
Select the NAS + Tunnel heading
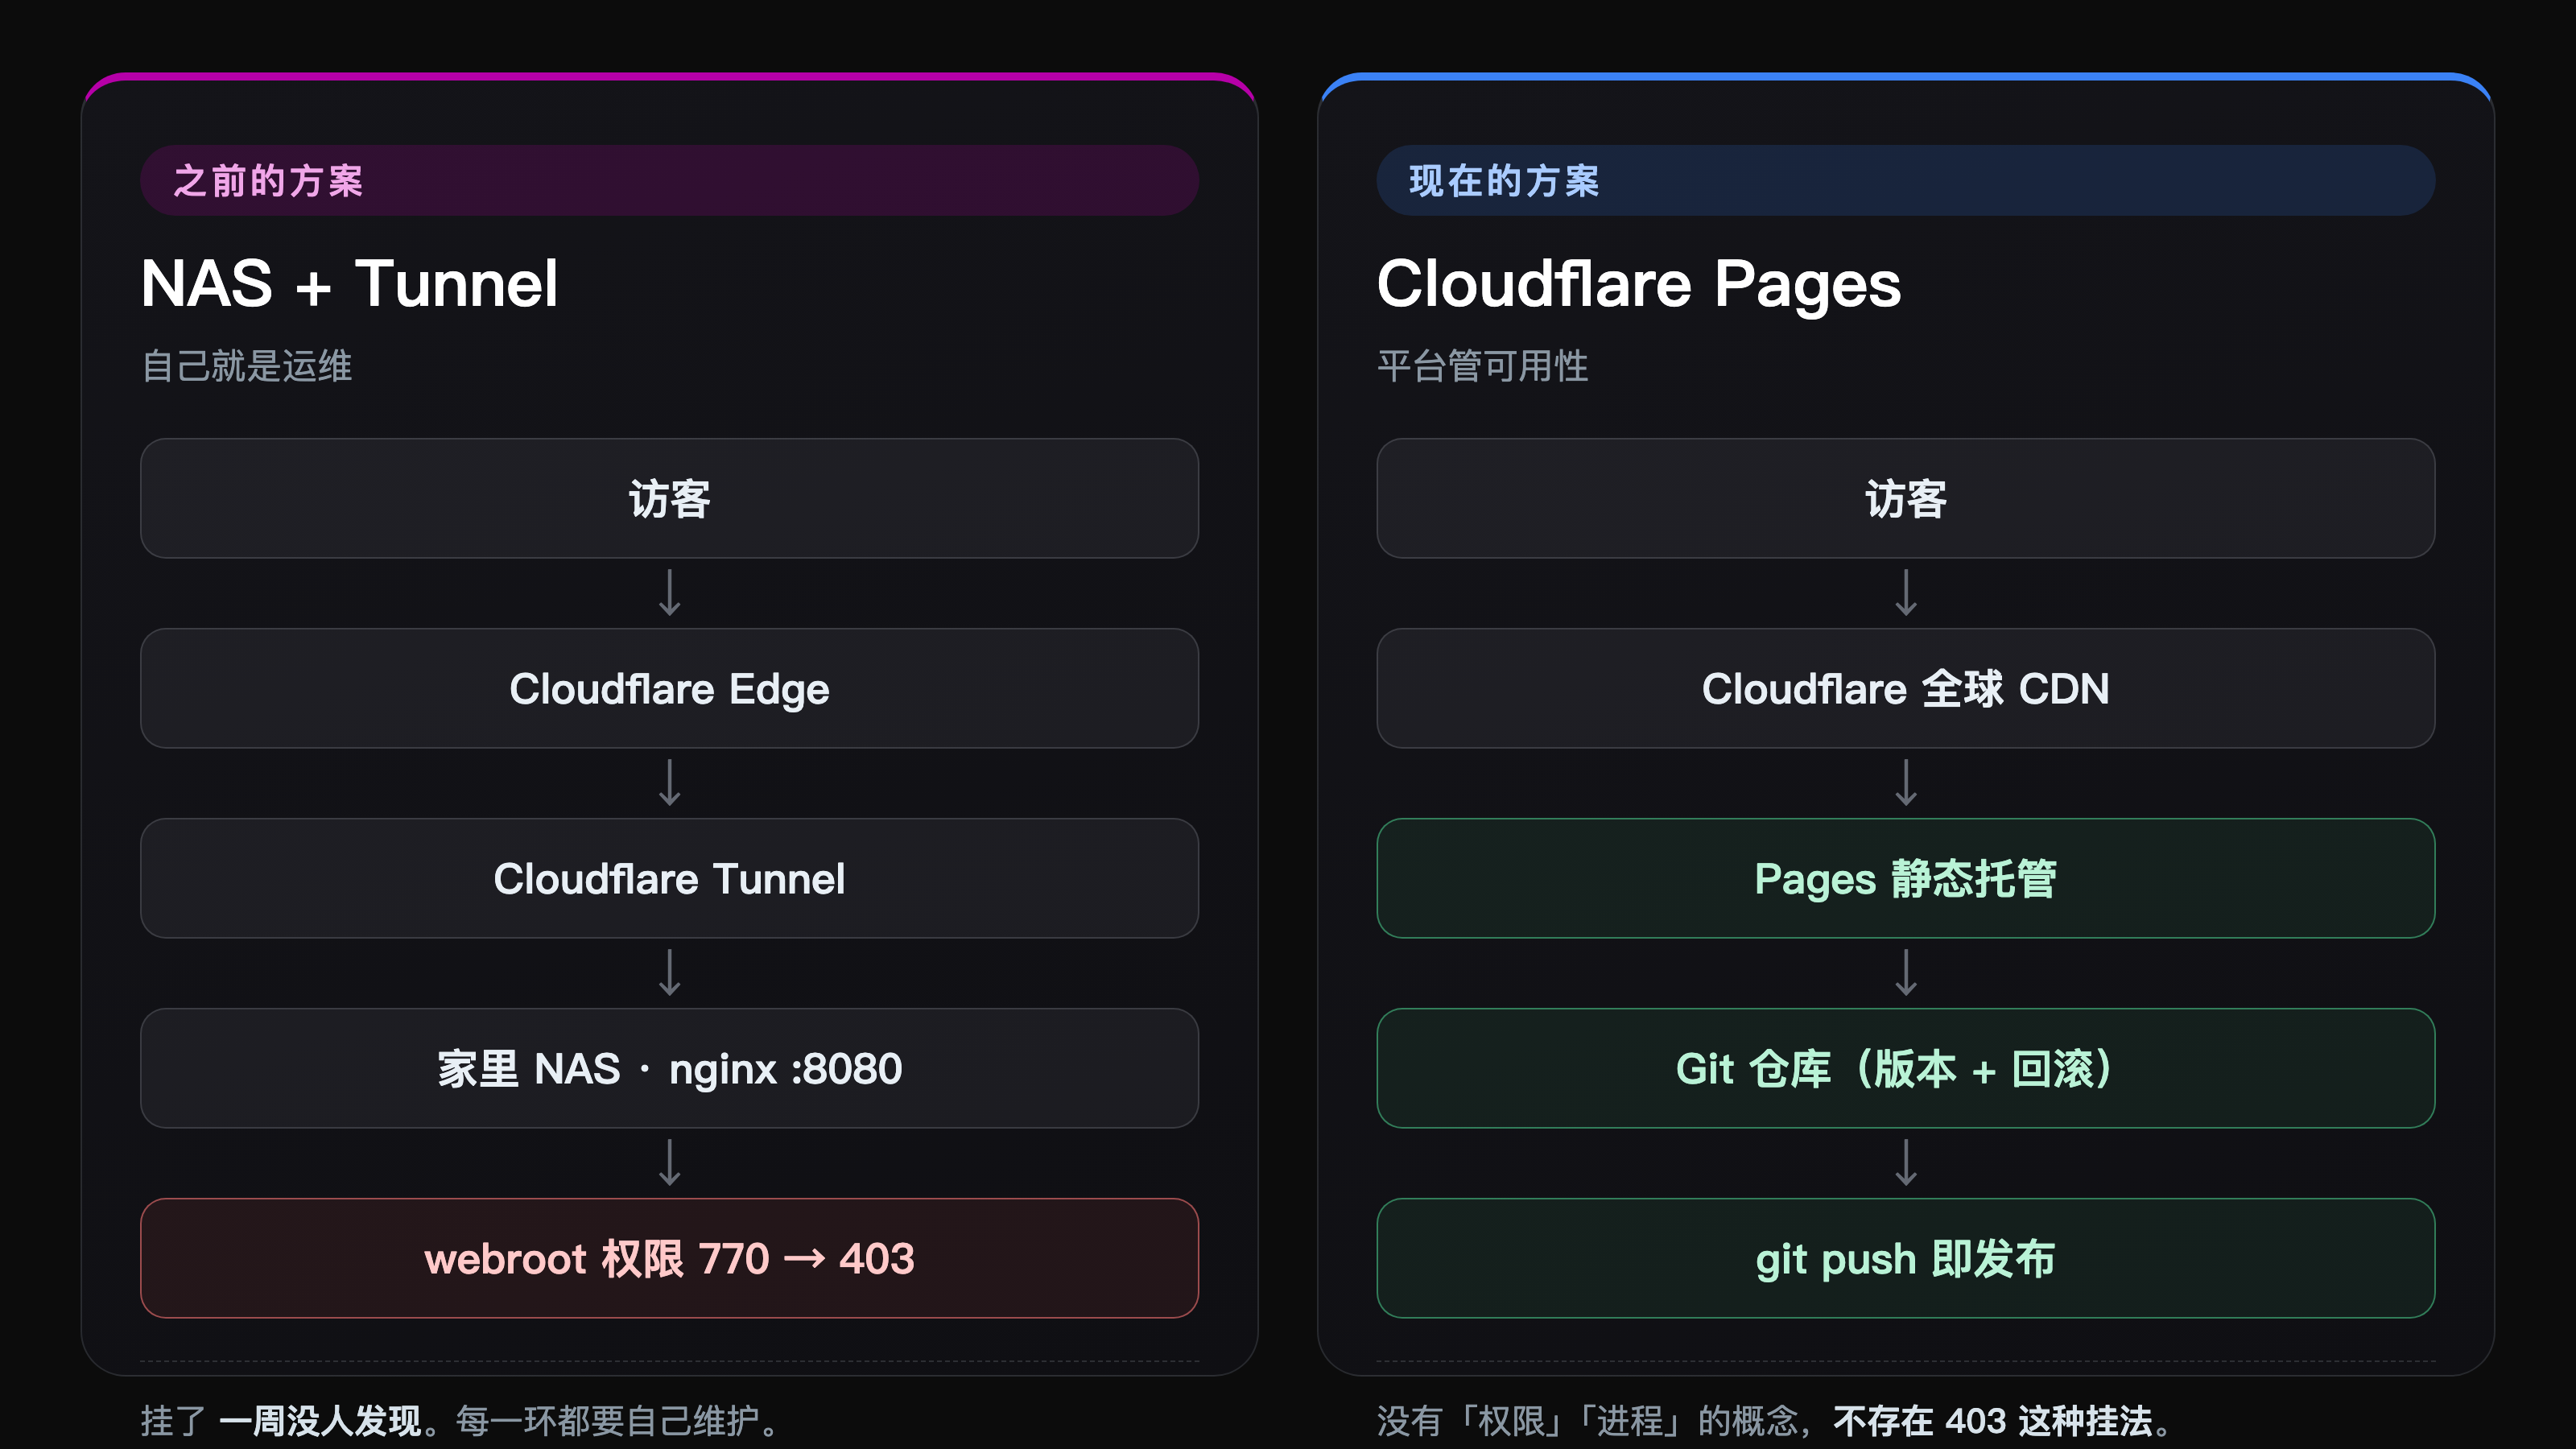(349, 284)
